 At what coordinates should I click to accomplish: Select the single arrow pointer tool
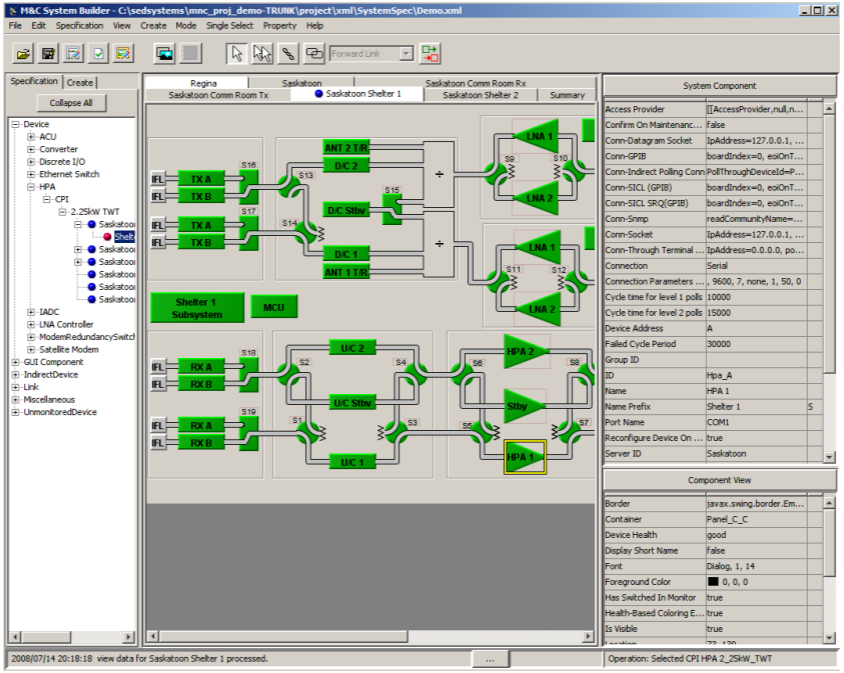point(236,53)
